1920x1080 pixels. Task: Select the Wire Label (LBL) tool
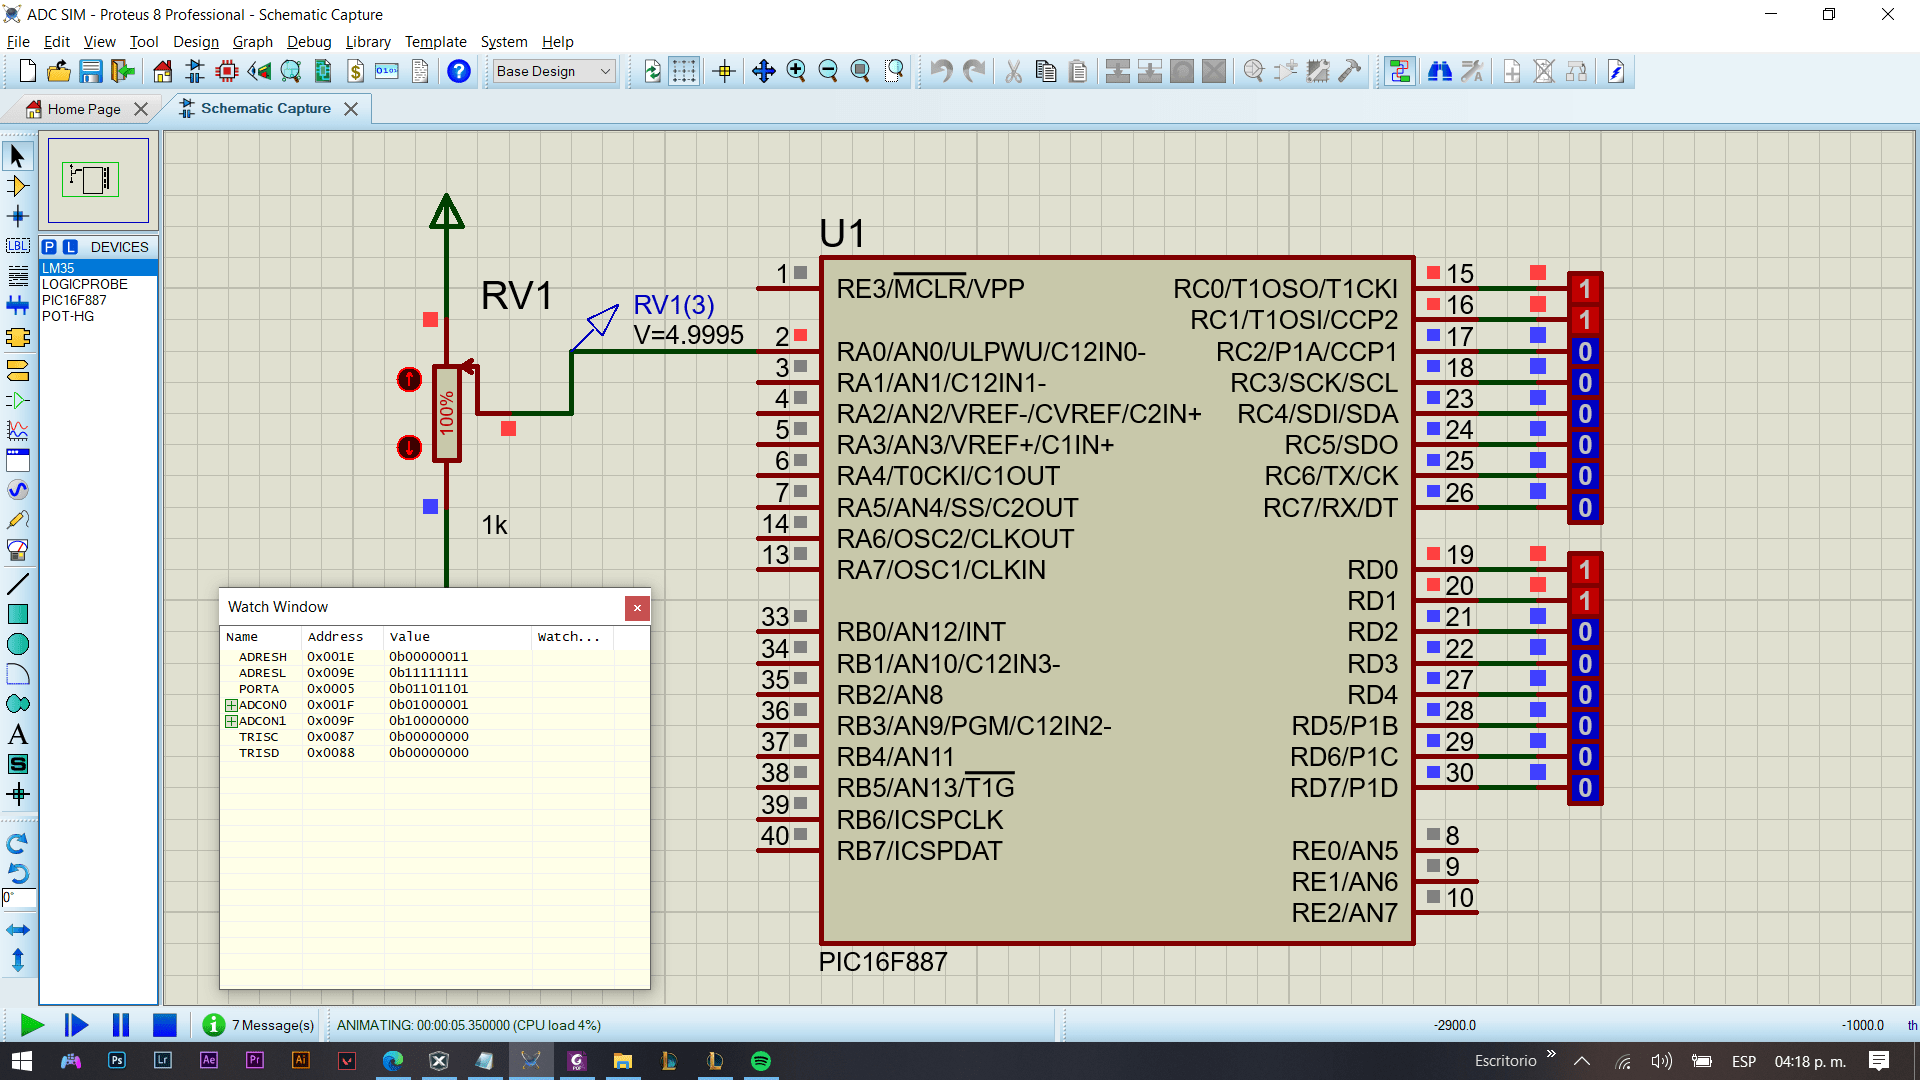coord(17,246)
